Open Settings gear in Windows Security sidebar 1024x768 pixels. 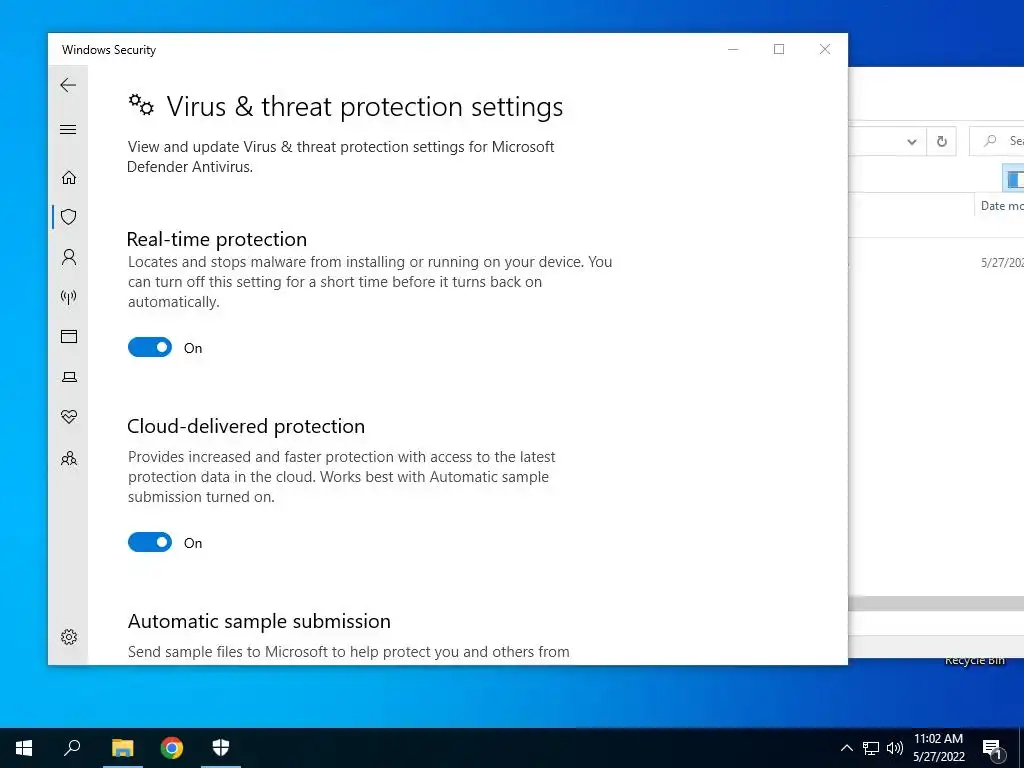69,637
